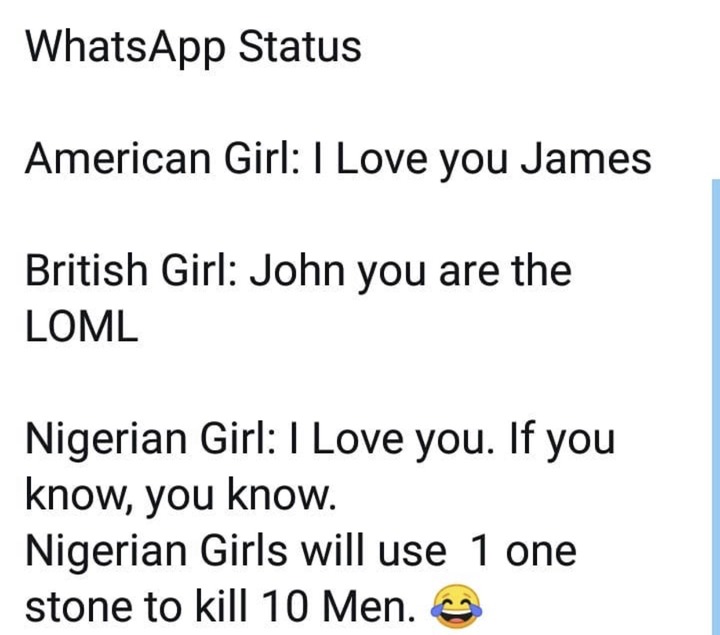Click the "WhatsApp Status" heading text

tap(193, 48)
